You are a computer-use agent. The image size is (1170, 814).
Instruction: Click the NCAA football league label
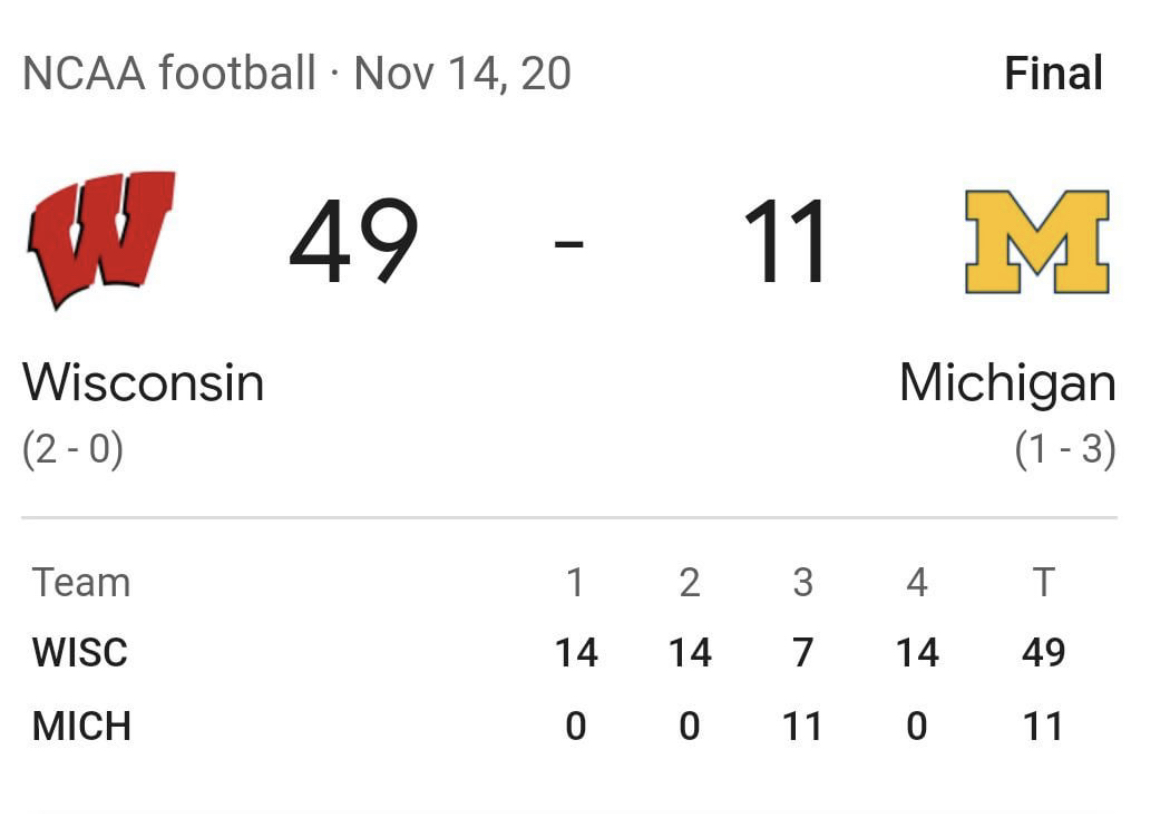tap(169, 73)
